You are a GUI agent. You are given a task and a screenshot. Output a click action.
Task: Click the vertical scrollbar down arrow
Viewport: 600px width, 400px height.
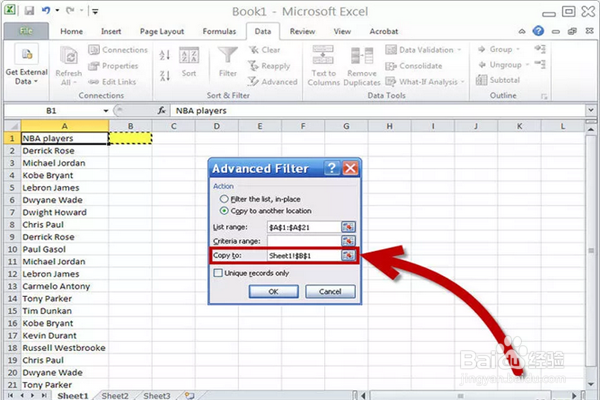click(590, 384)
